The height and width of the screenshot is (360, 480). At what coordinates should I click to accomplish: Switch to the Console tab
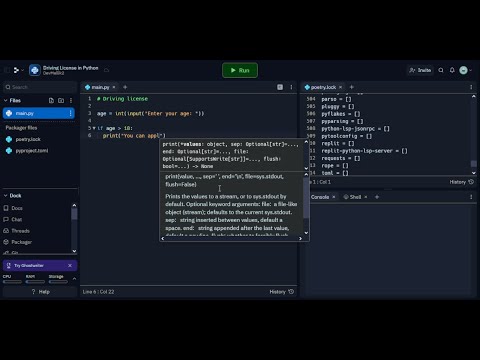click(x=320, y=197)
